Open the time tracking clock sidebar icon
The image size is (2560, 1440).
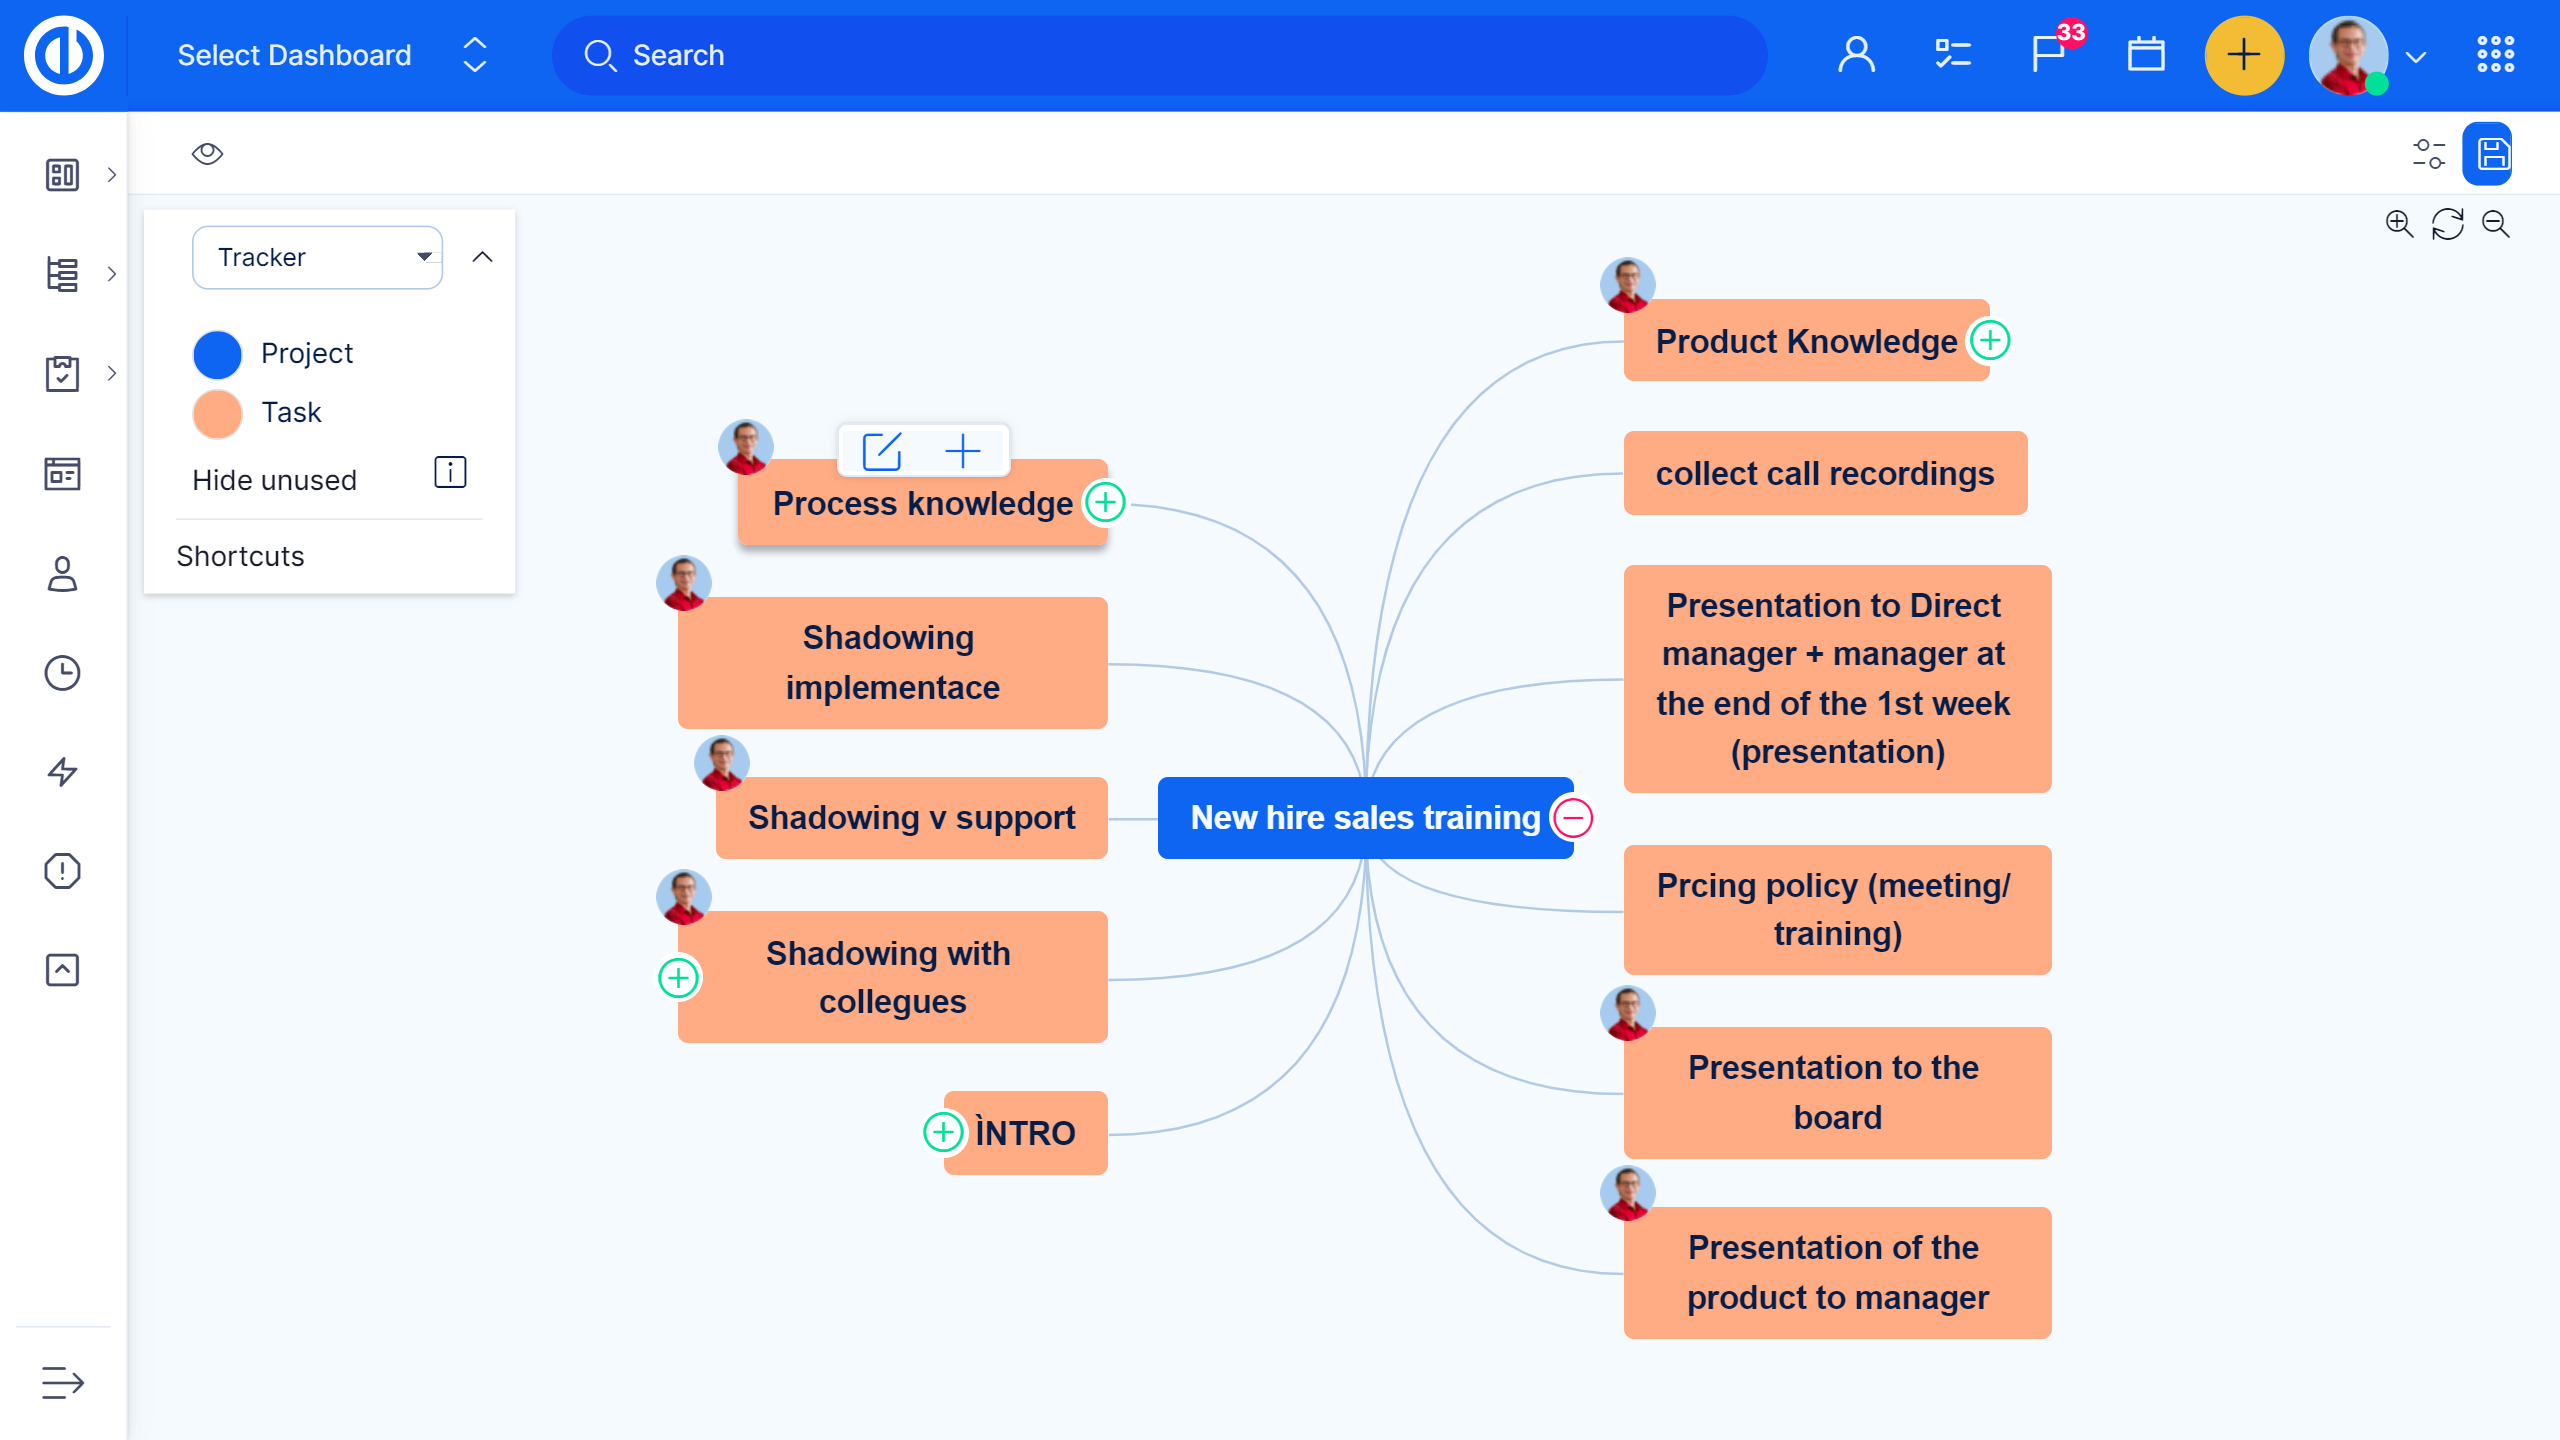point(62,672)
